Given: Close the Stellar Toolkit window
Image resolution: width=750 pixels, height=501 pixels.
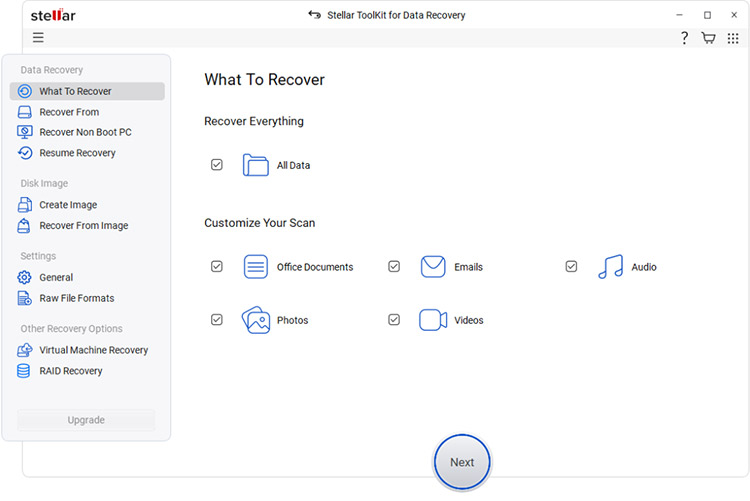Looking at the screenshot, I should coord(734,15).
